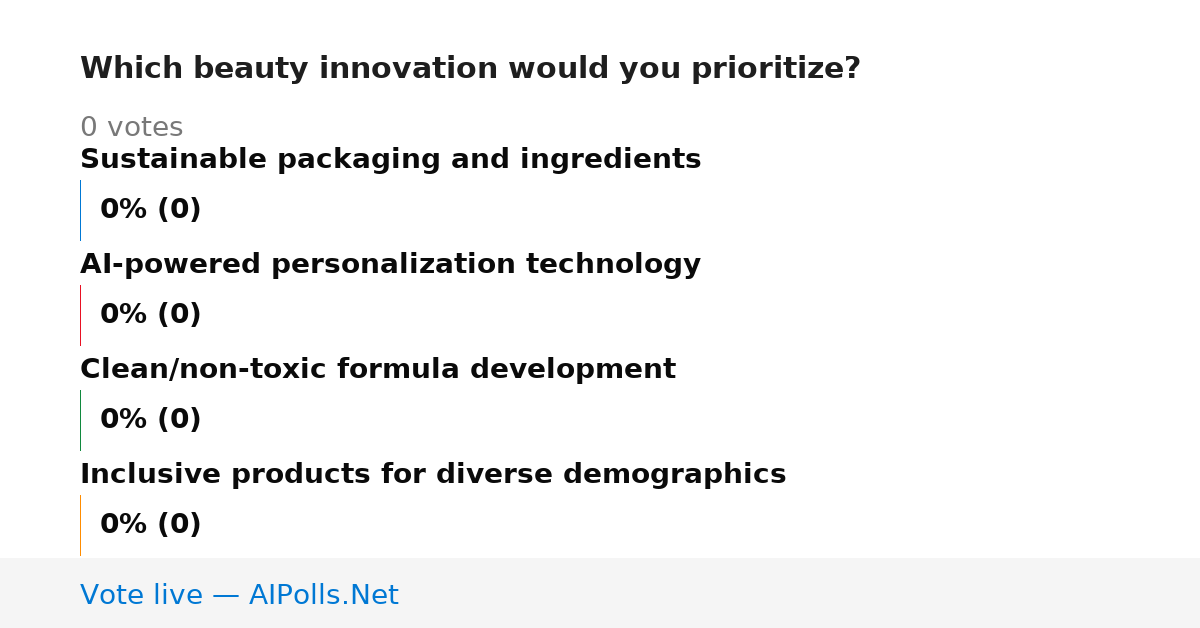Select Sustainable packaging and ingredients option
This screenshot has width=1200, height=628.
[x=390, y=160]
